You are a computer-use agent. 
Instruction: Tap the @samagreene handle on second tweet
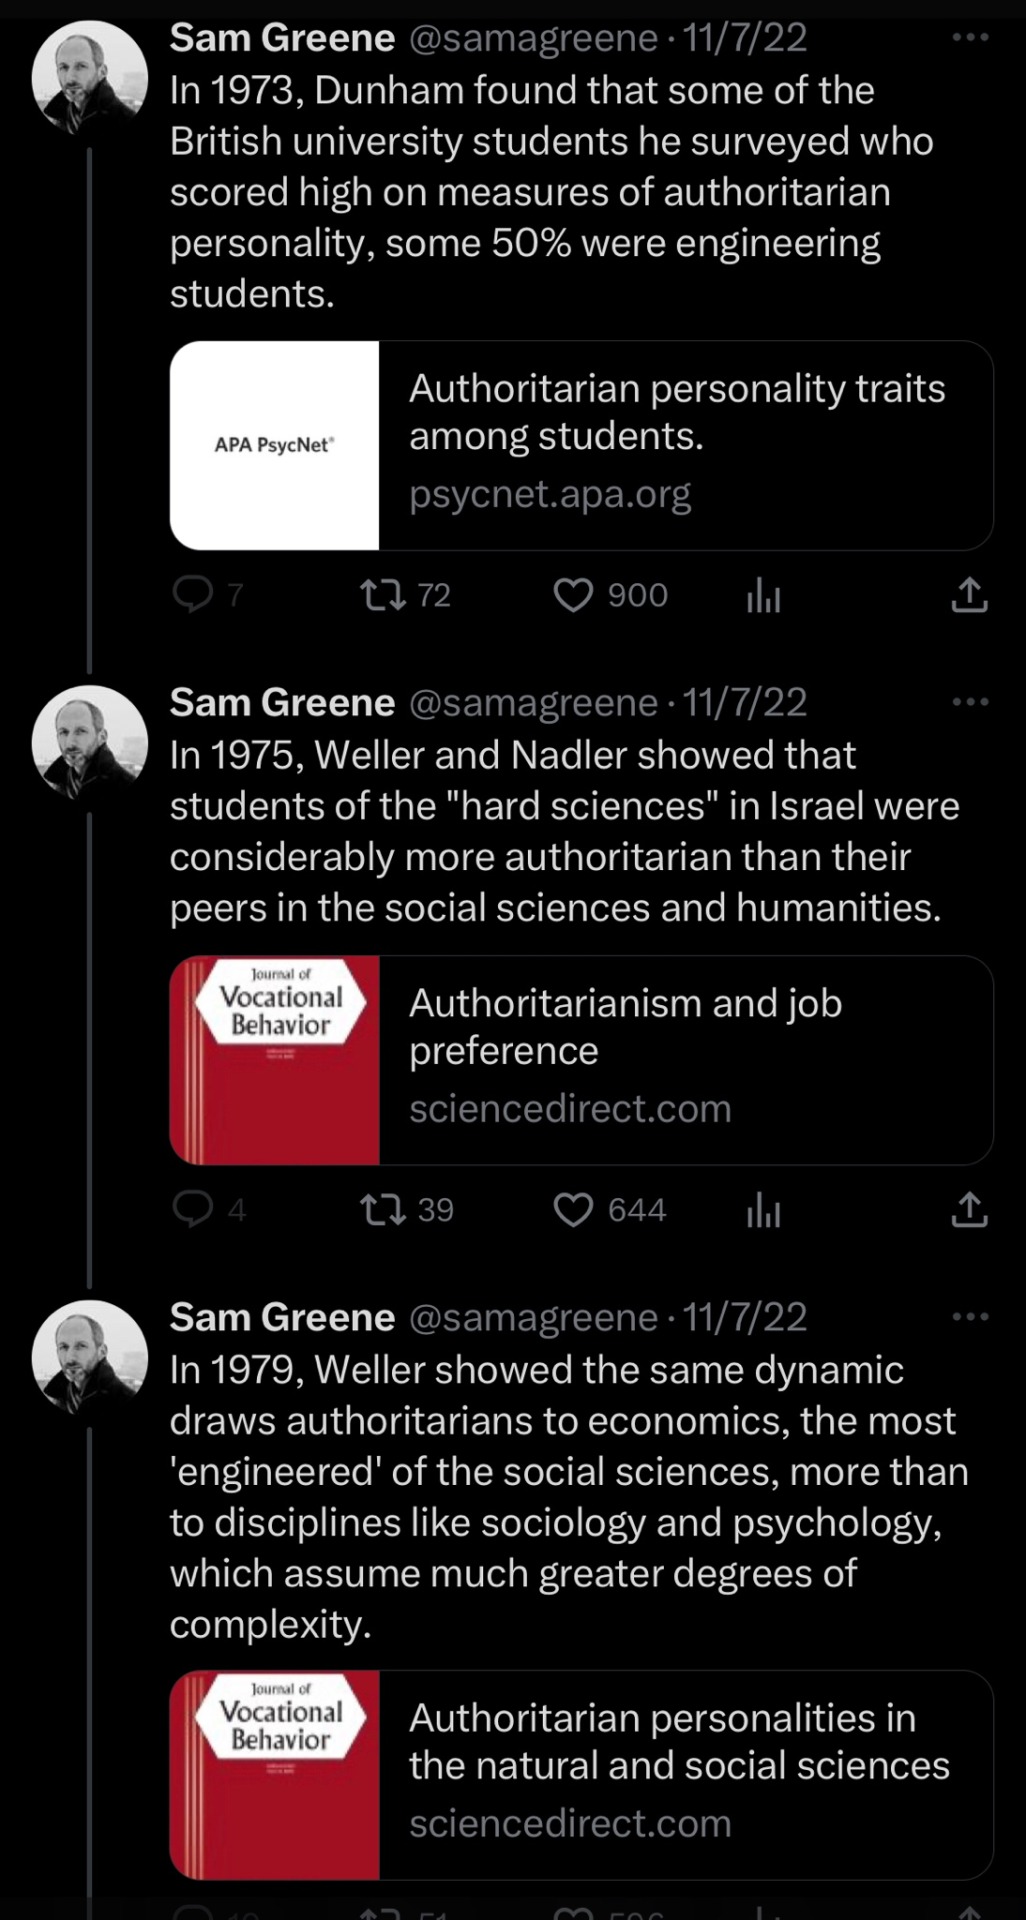click(x=533, y=703)
